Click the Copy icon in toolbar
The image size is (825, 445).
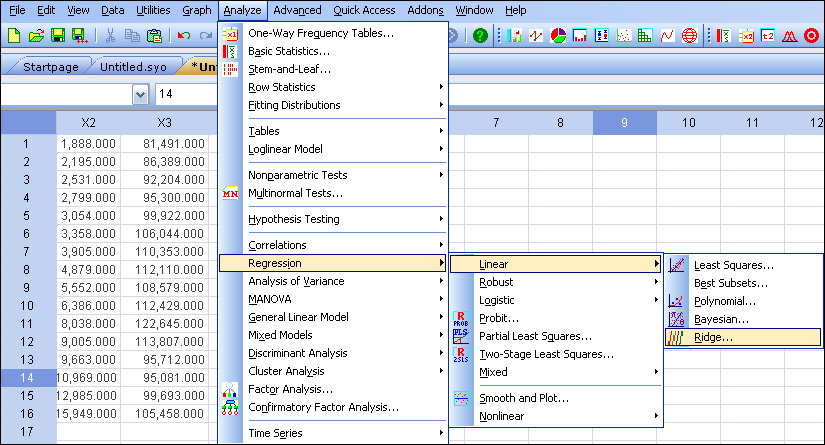132,36
